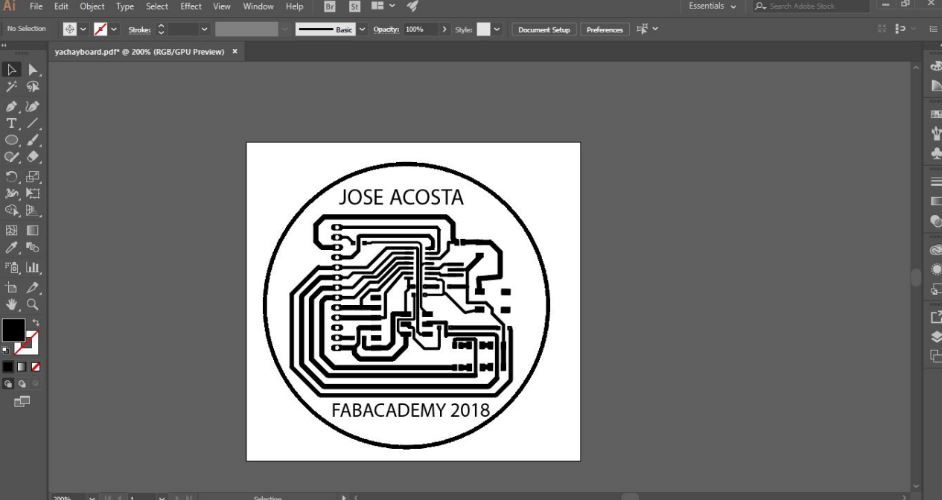Apply None mode button
This screenshot has height=500, width=942.
click(x=35, y=367)
